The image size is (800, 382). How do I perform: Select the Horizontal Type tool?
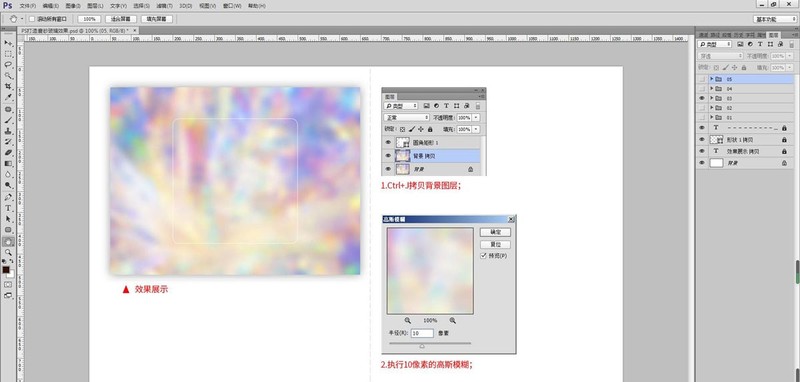[8, 208]
